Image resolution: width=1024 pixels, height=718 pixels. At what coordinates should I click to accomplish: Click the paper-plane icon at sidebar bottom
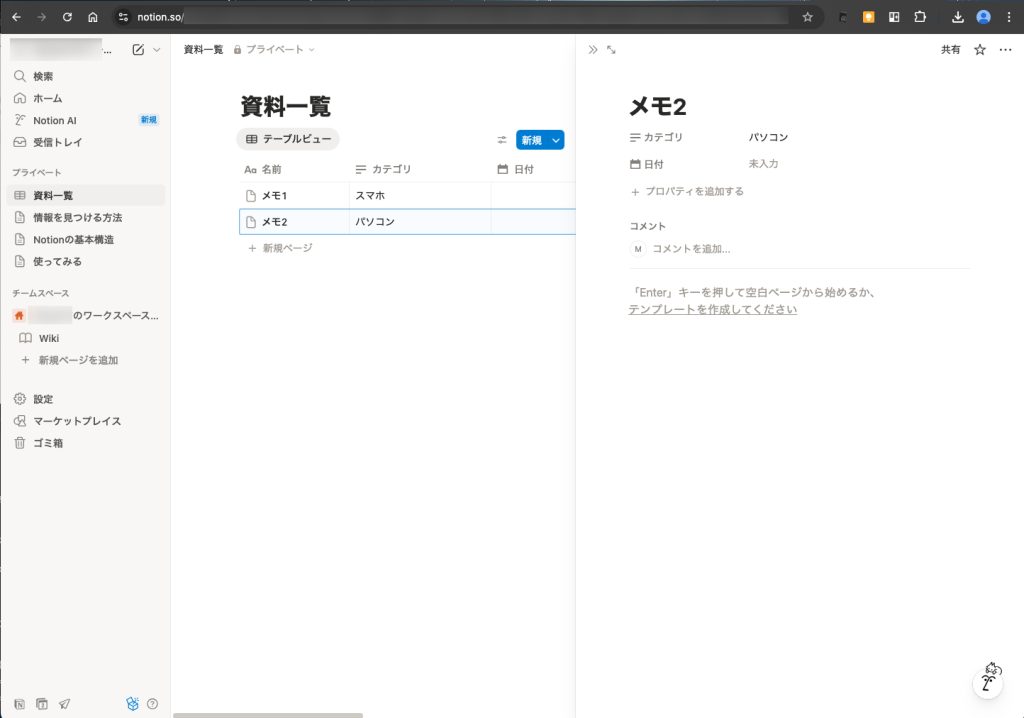tap(64, 704)
